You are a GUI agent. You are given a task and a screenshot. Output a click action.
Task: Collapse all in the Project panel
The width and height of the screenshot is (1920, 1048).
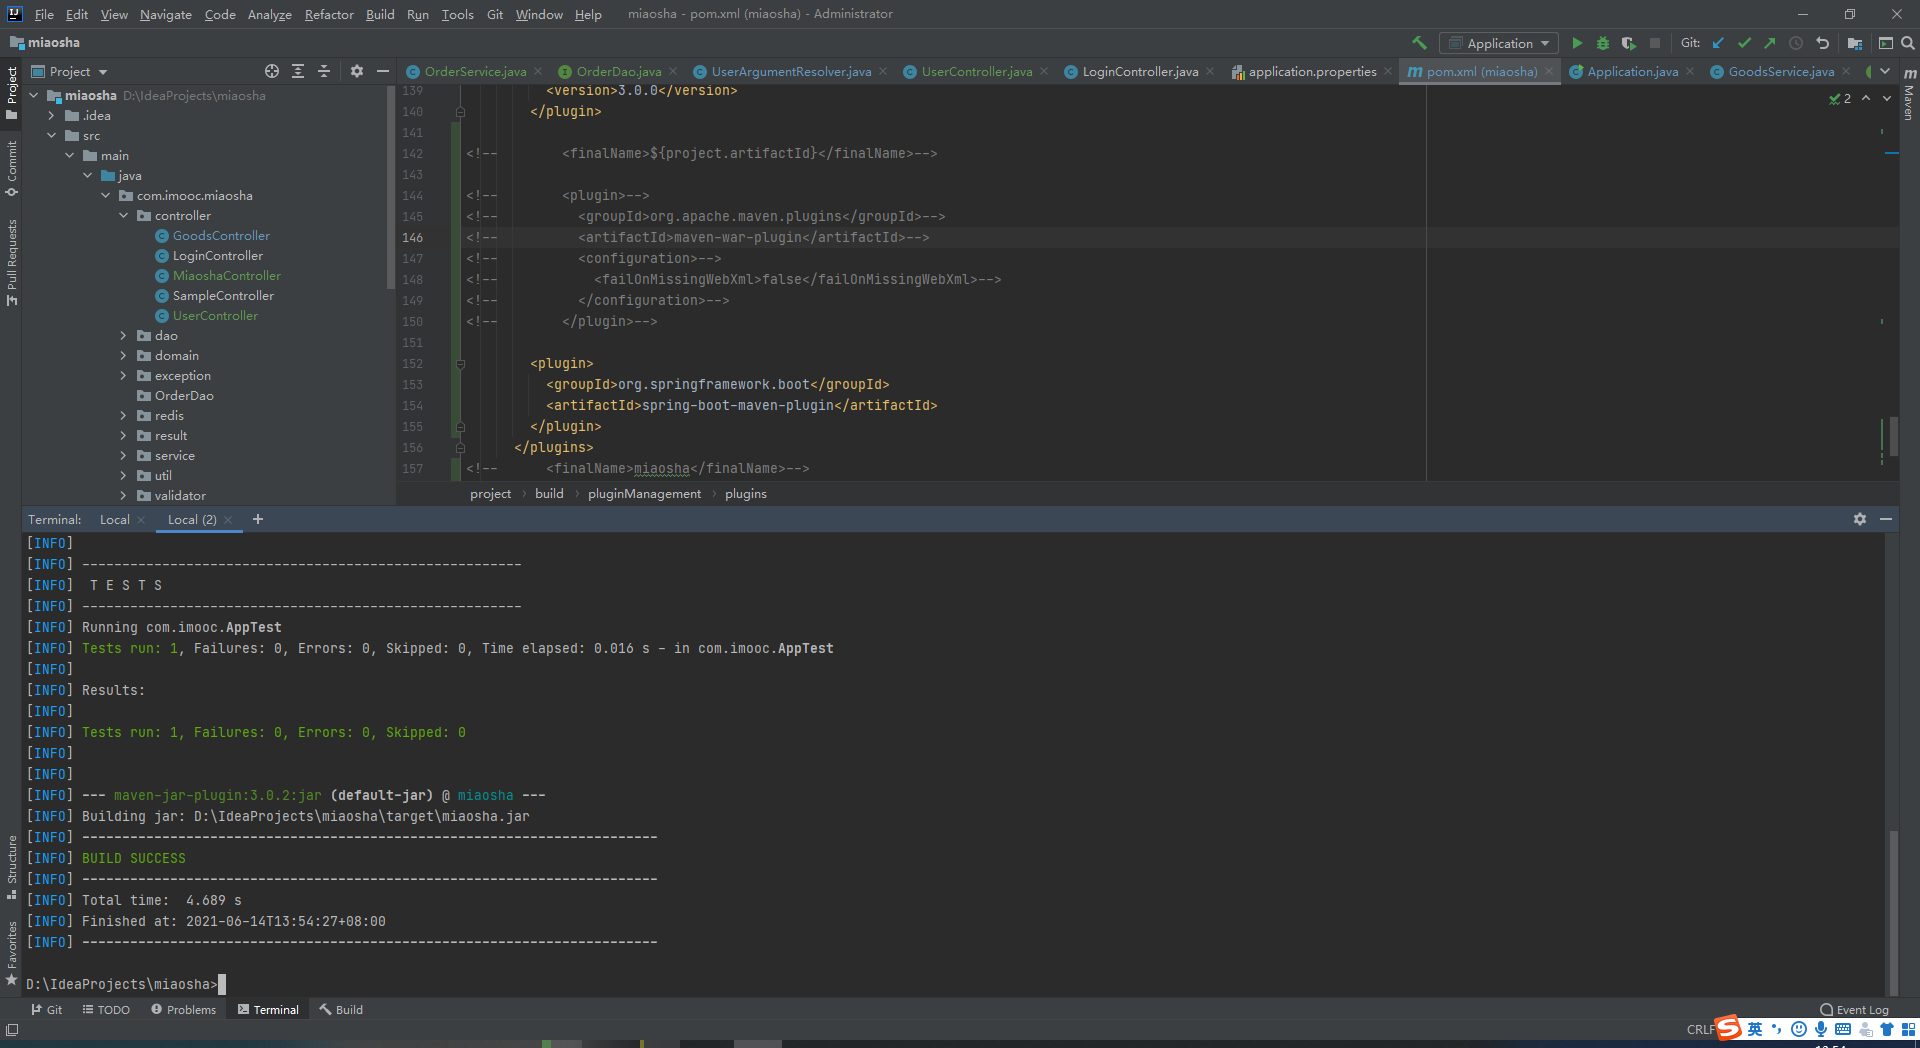click(x=324, y=71)
